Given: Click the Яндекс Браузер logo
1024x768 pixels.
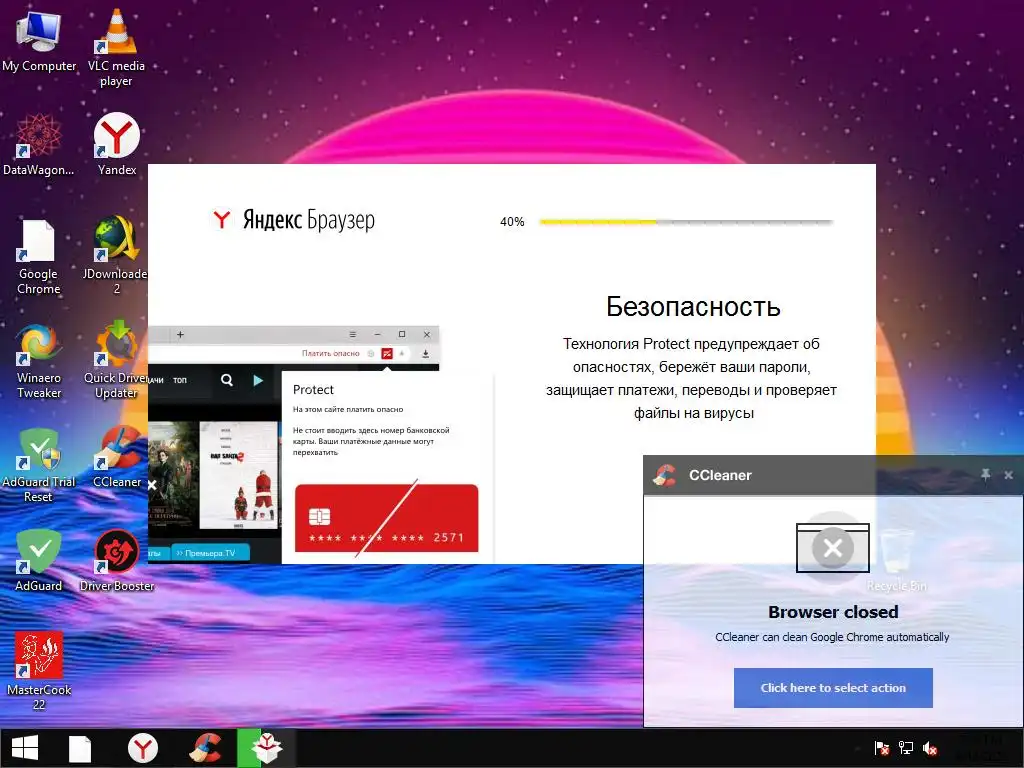Looking at the screenshot, I should [x=293, y=219].
